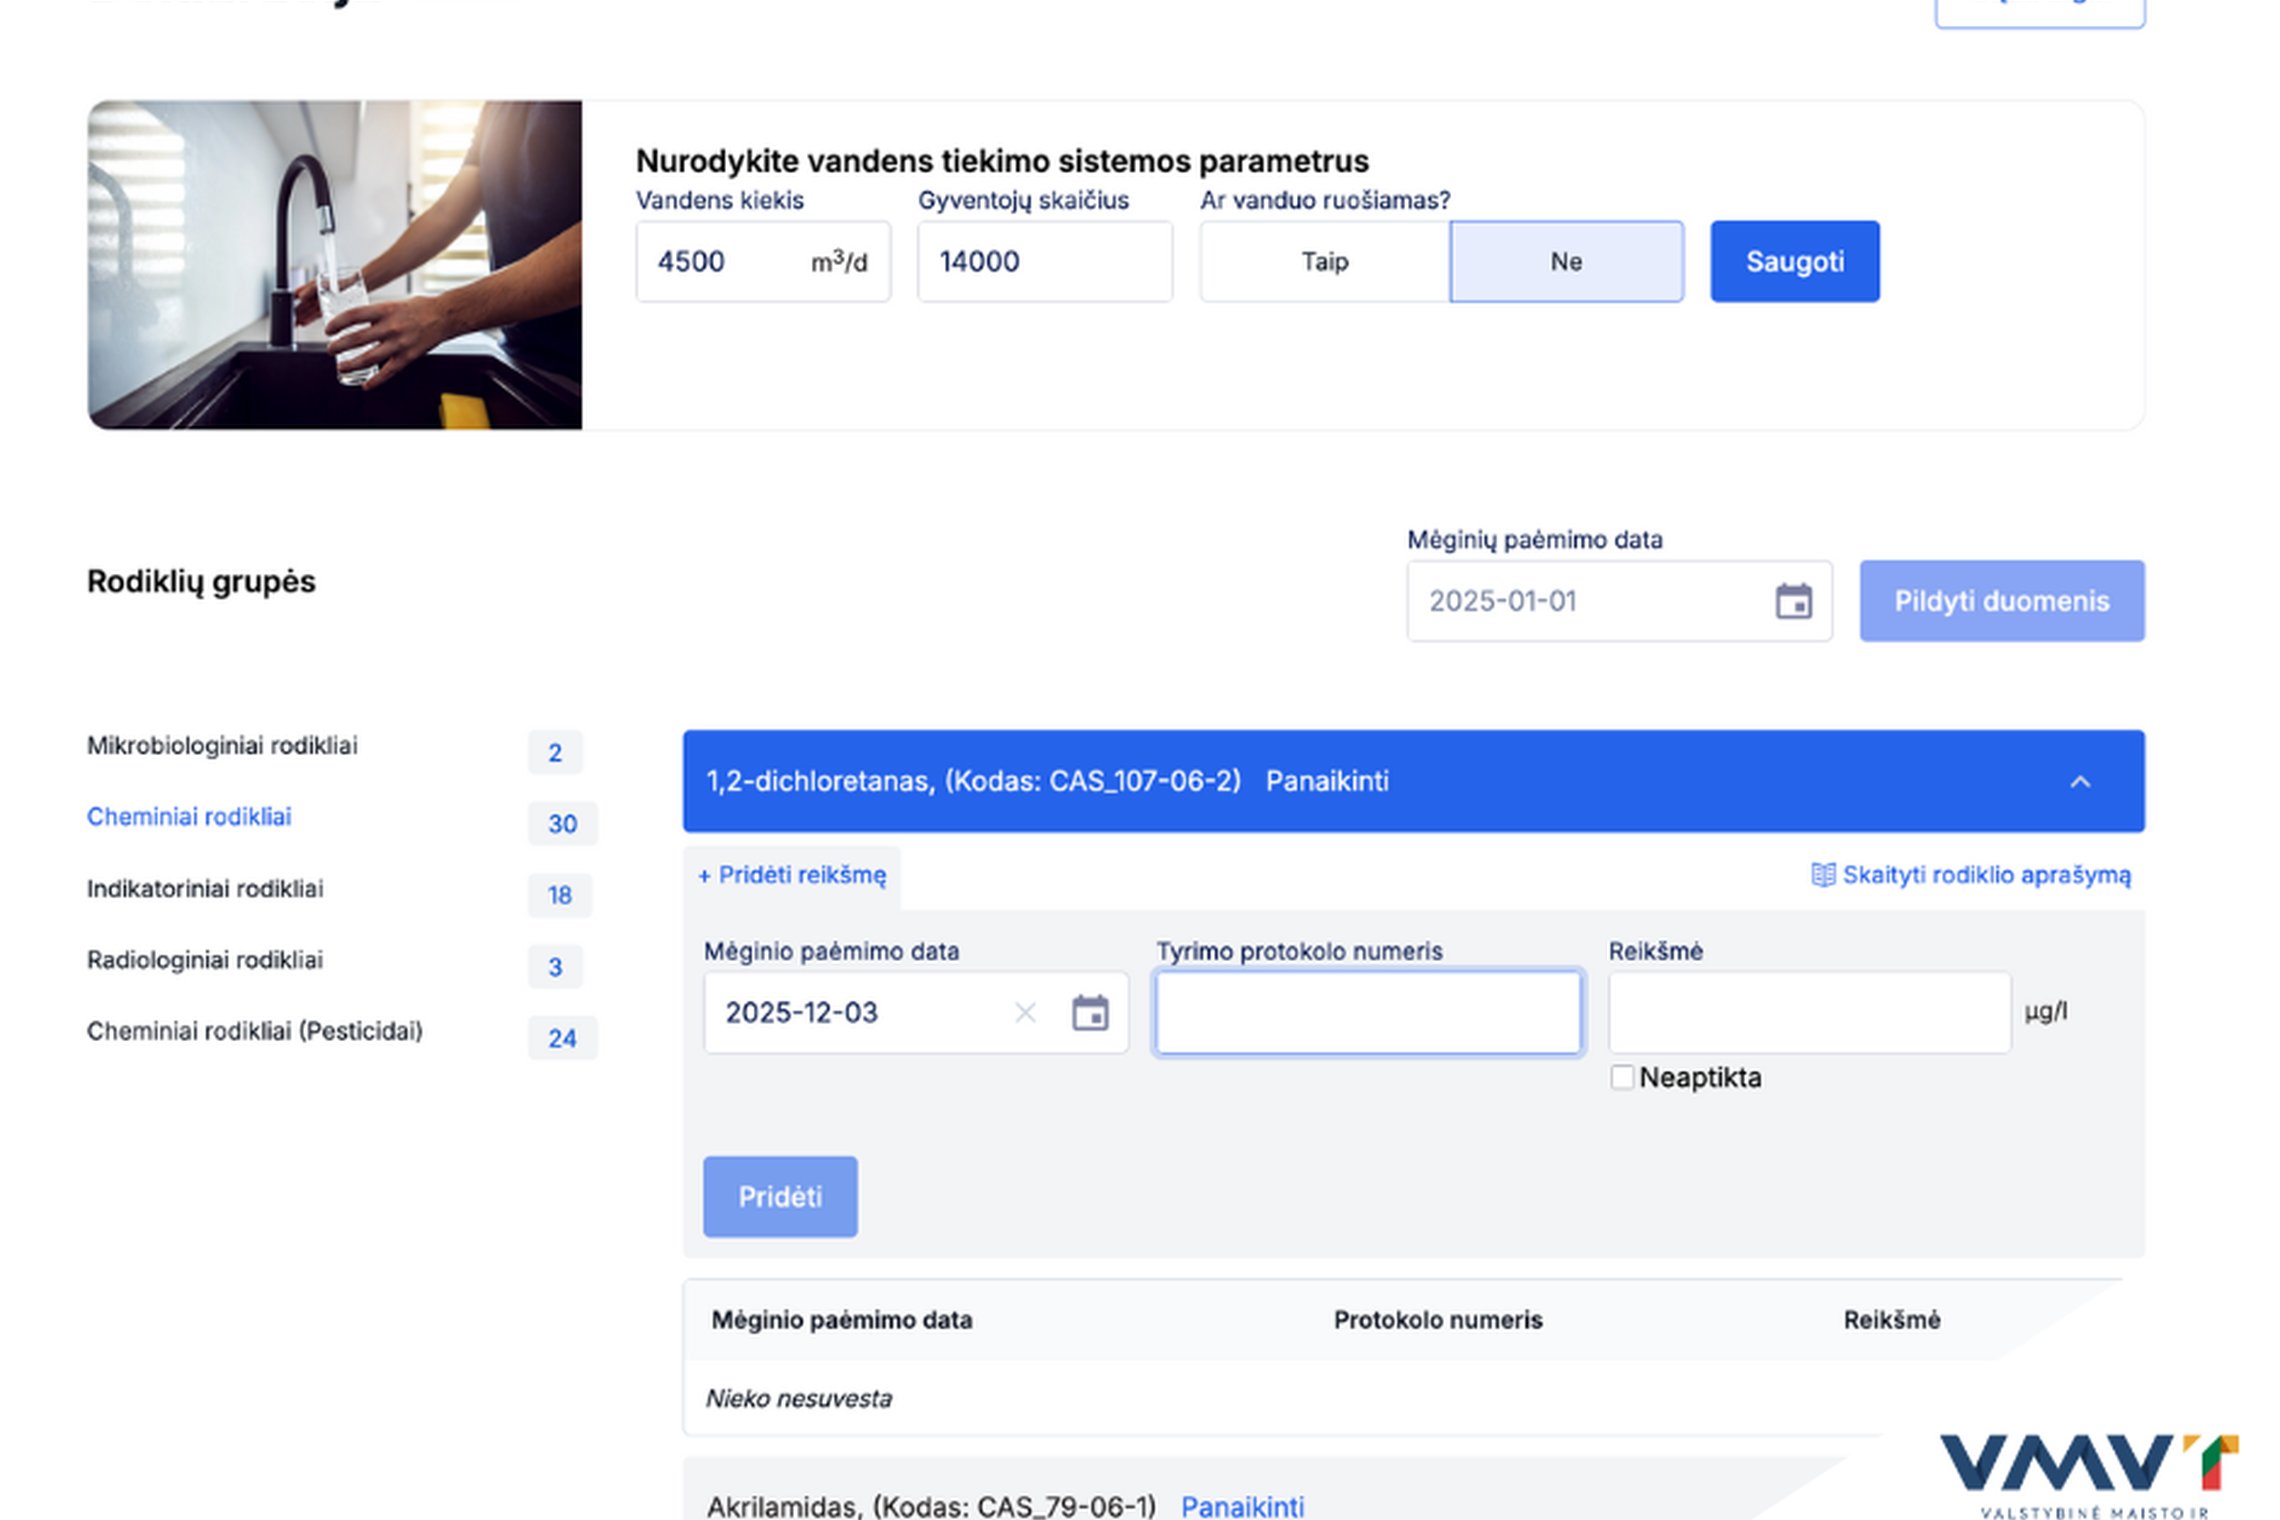Click the faucet photo thumbnail
The width and height of the screenshot is (2280, 1520).
tap(335, 265)
